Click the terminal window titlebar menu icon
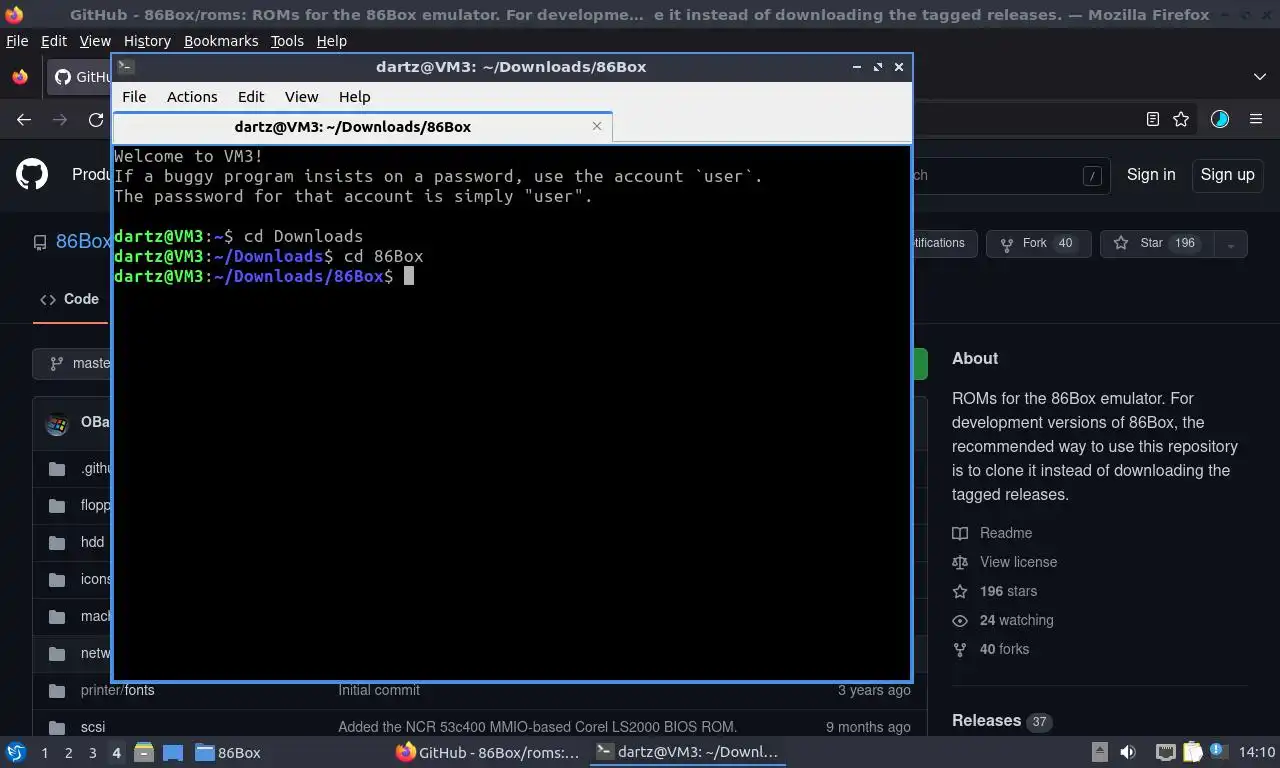 125,67
